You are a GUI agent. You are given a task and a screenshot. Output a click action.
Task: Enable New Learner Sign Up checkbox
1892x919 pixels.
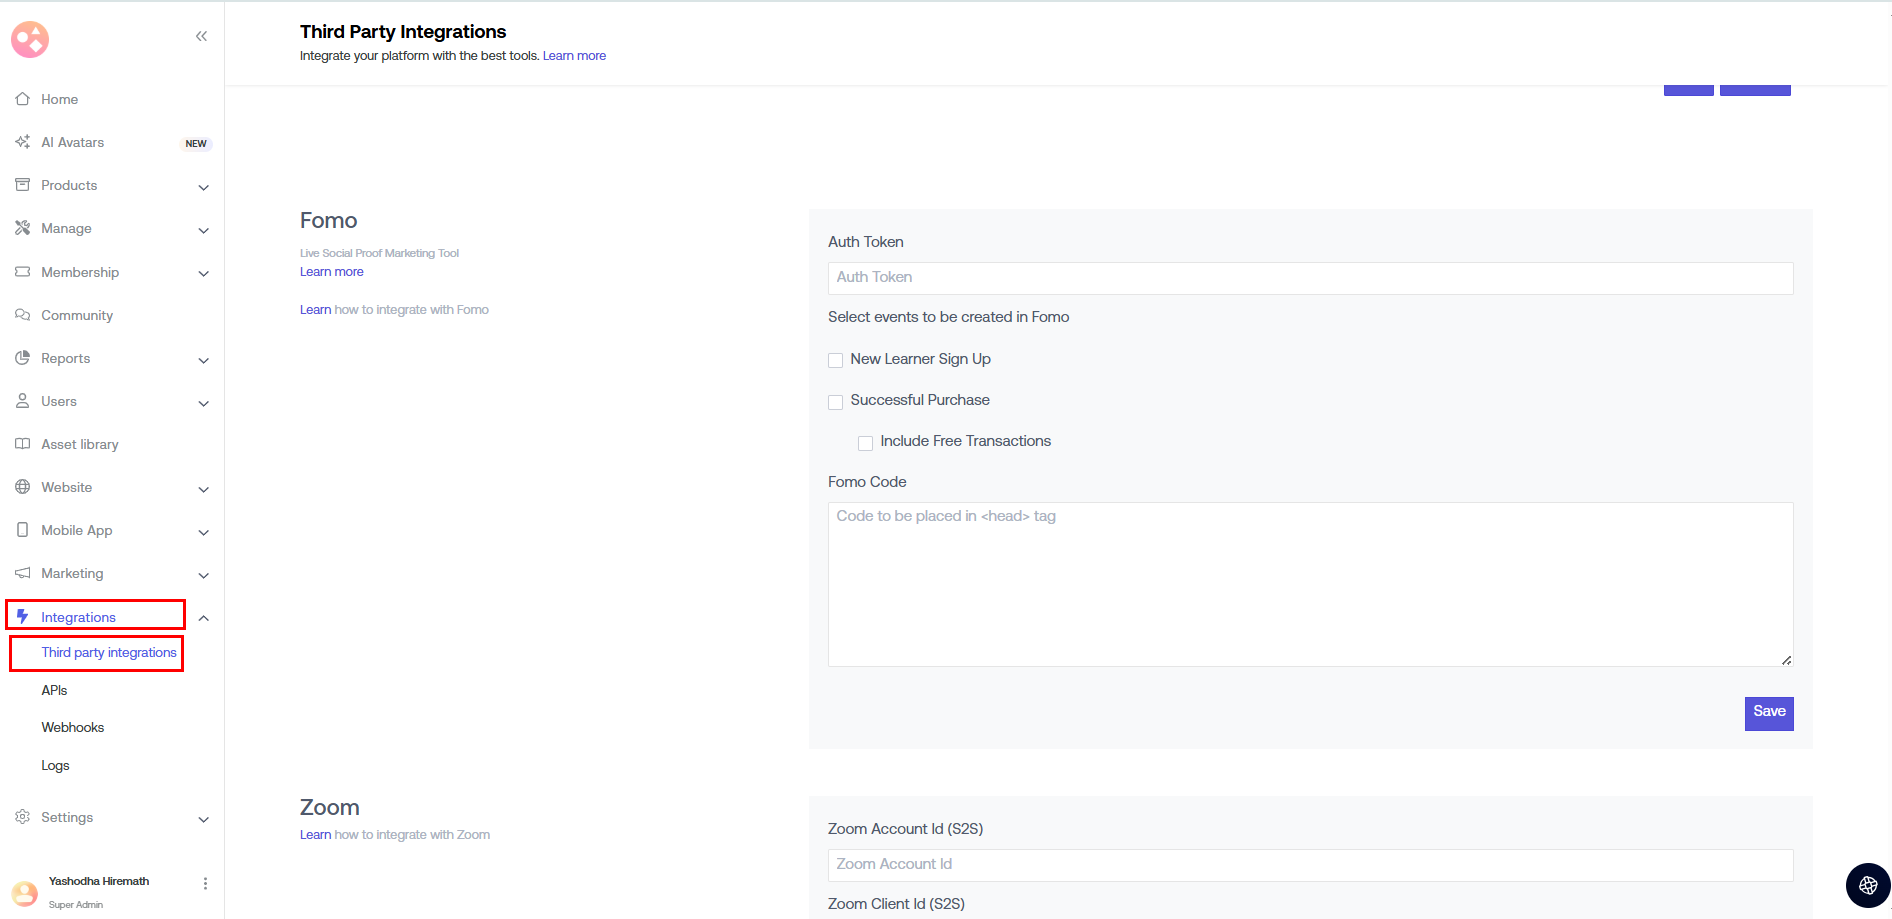click(x=836, y=360)
